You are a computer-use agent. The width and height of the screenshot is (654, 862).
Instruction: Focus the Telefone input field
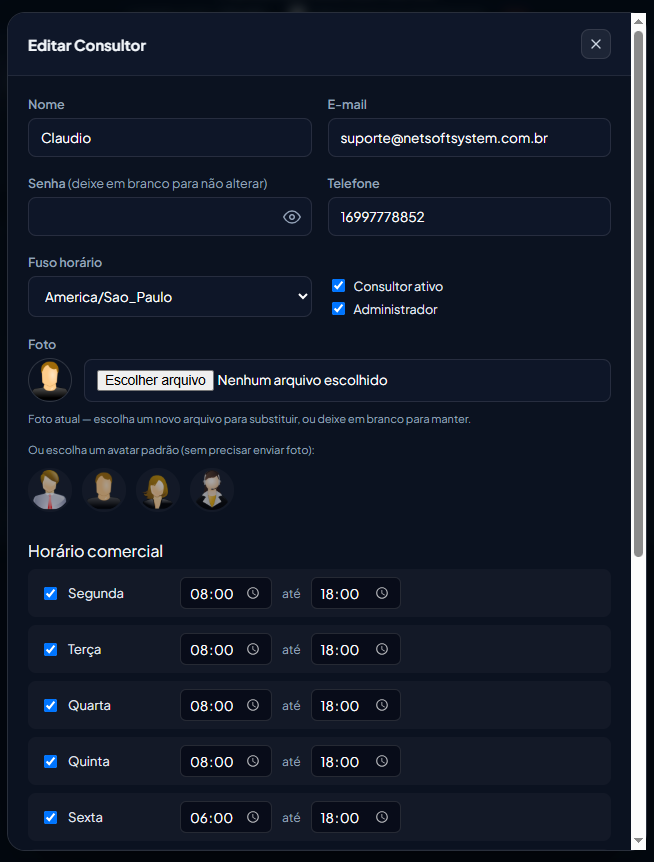(x=469, y=217)
